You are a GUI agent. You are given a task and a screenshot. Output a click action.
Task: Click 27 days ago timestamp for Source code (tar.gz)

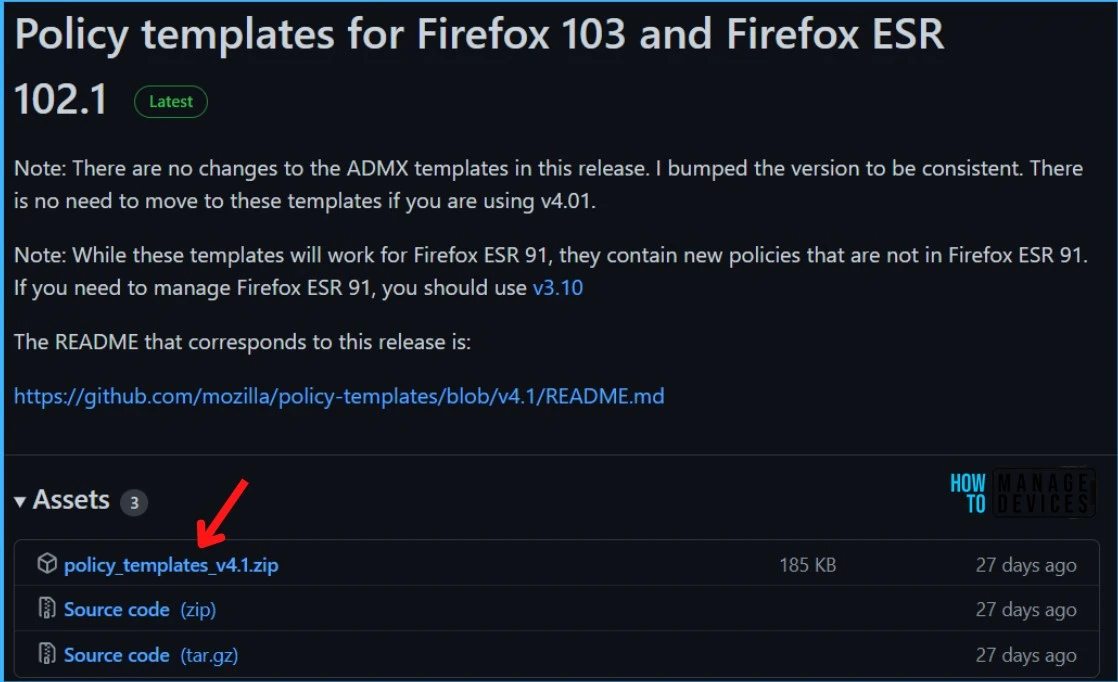[x=1026, y=655]
